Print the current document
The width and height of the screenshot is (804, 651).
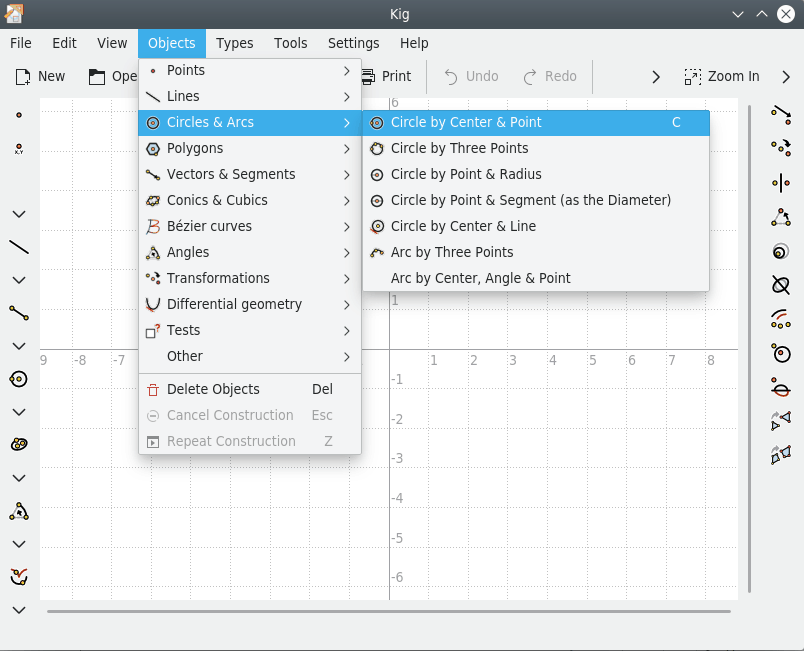[386, 76]
